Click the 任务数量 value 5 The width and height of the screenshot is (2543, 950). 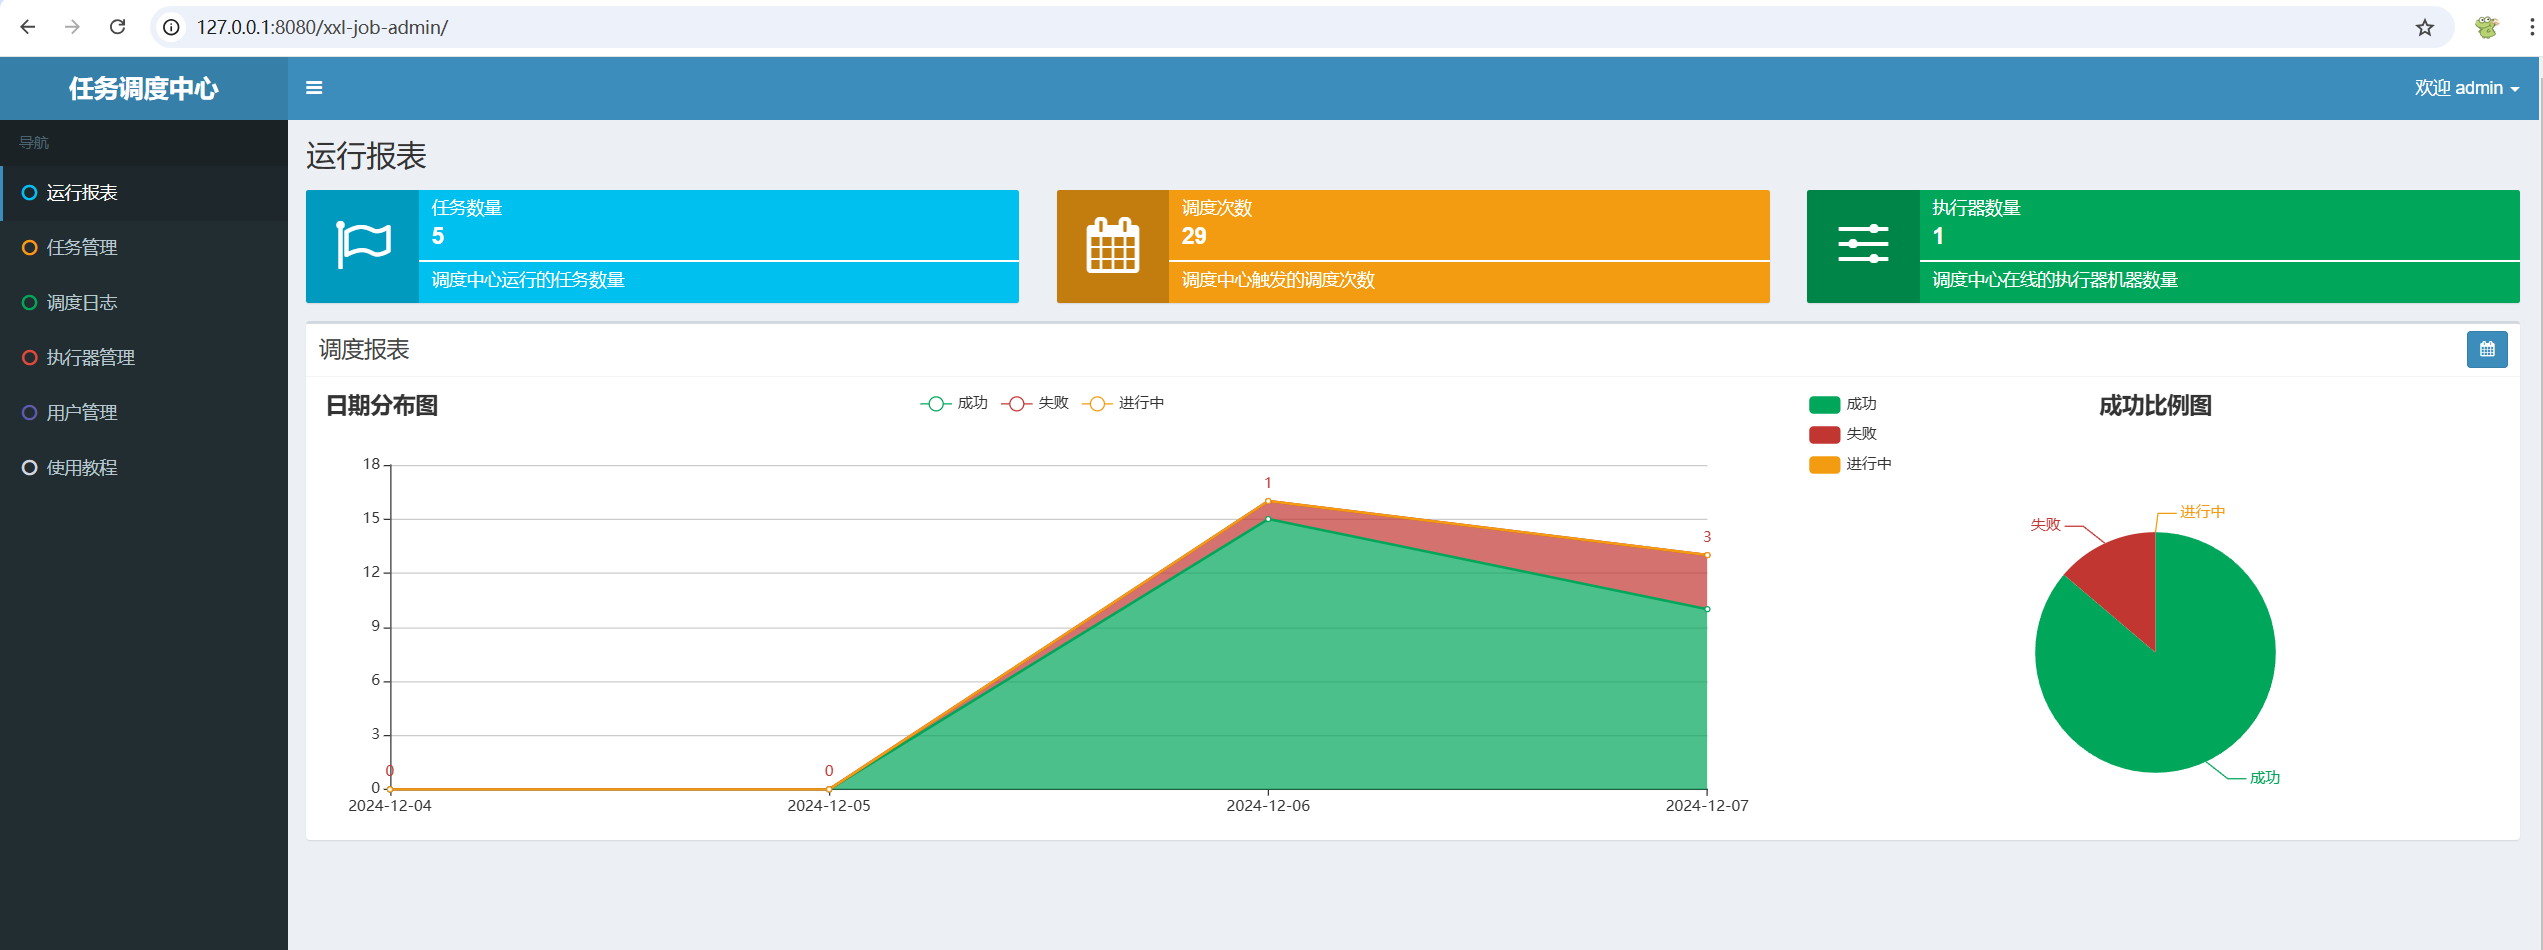click(438, 236)
